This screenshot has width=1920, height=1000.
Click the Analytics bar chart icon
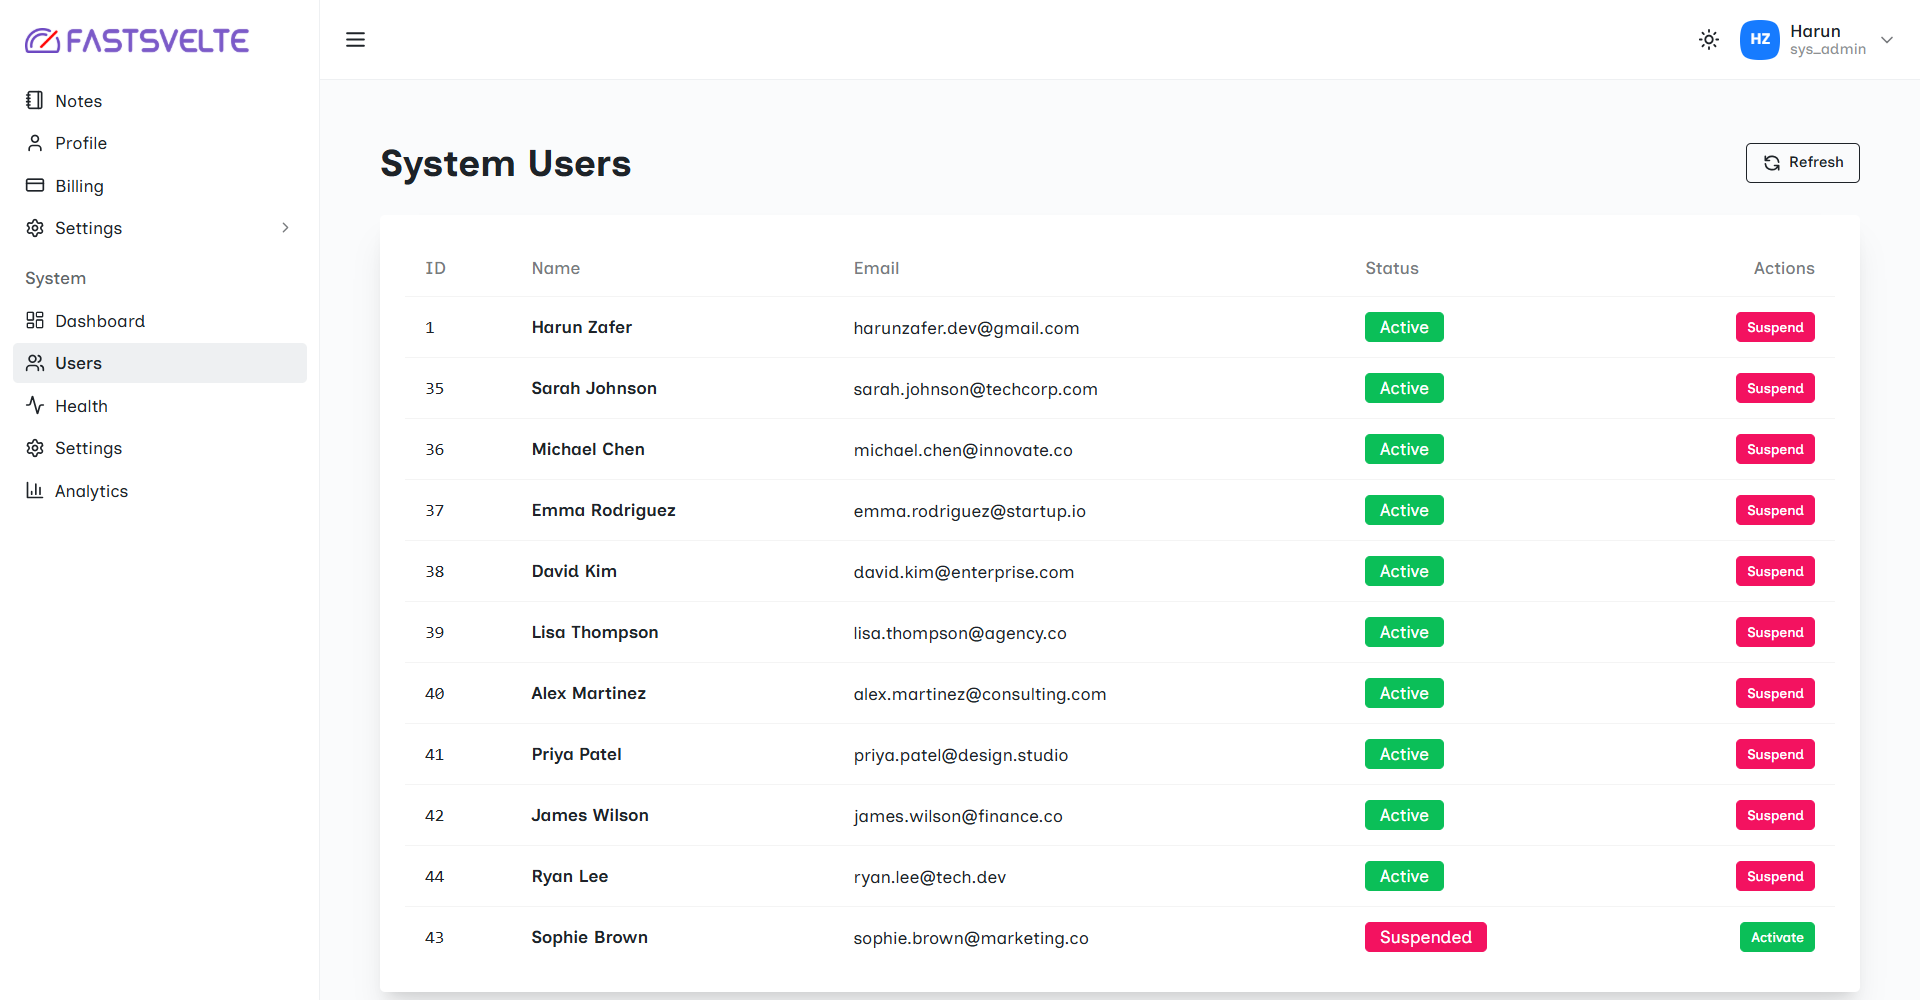click(x=35, y=491)
